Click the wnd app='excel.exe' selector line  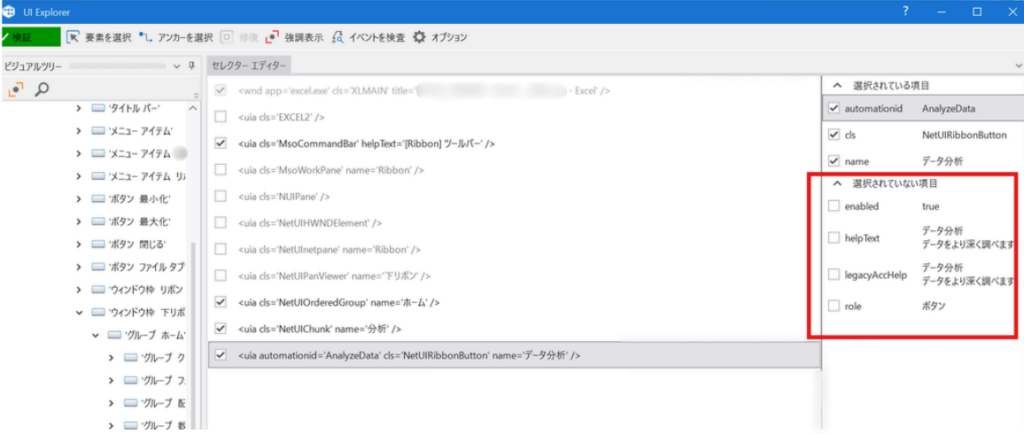click(424, 91)
